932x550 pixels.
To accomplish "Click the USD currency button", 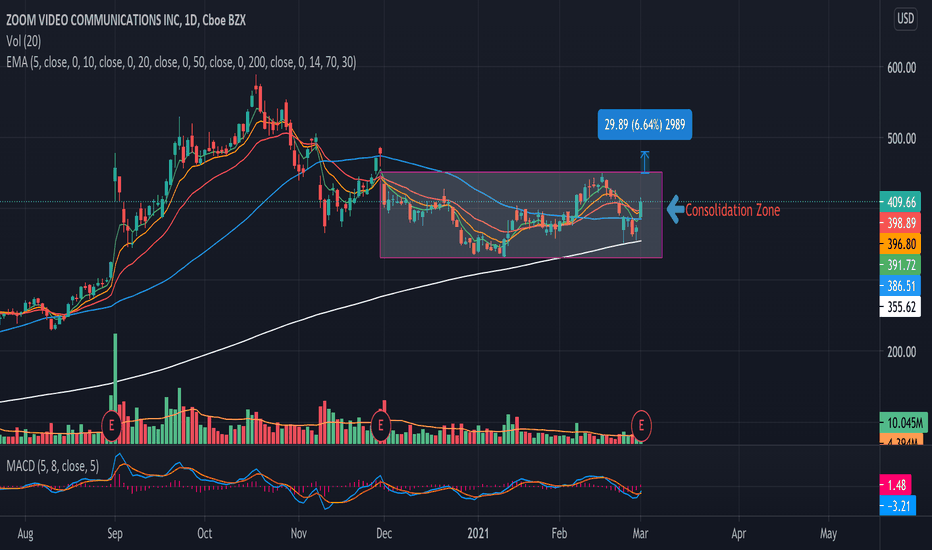I will point(905,19).
